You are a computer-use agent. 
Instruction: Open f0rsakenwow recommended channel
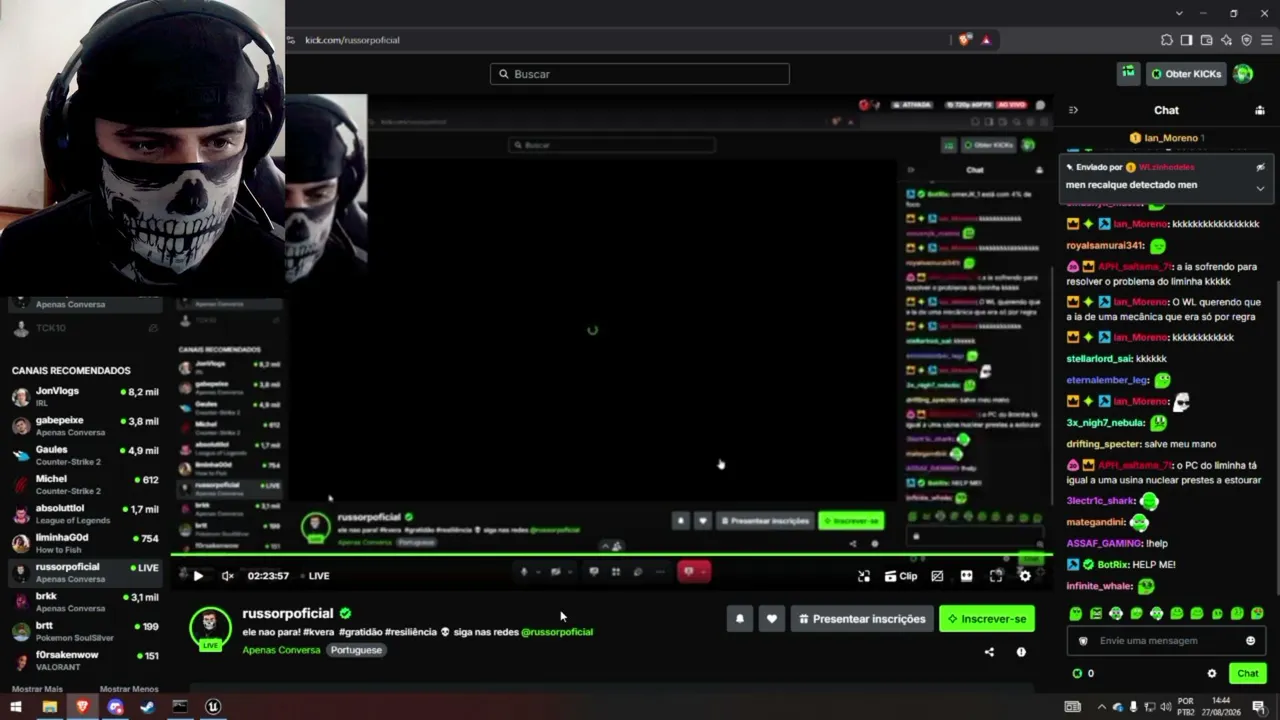click(x=85, y=660)
